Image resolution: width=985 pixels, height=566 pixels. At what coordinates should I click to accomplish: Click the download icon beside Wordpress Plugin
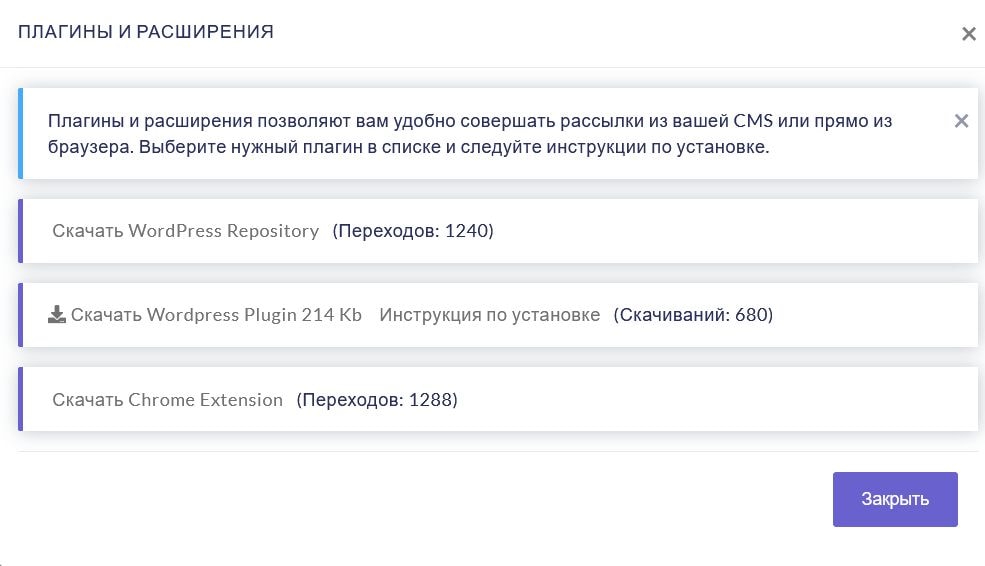pyautogui.click(x=57, y=314)
